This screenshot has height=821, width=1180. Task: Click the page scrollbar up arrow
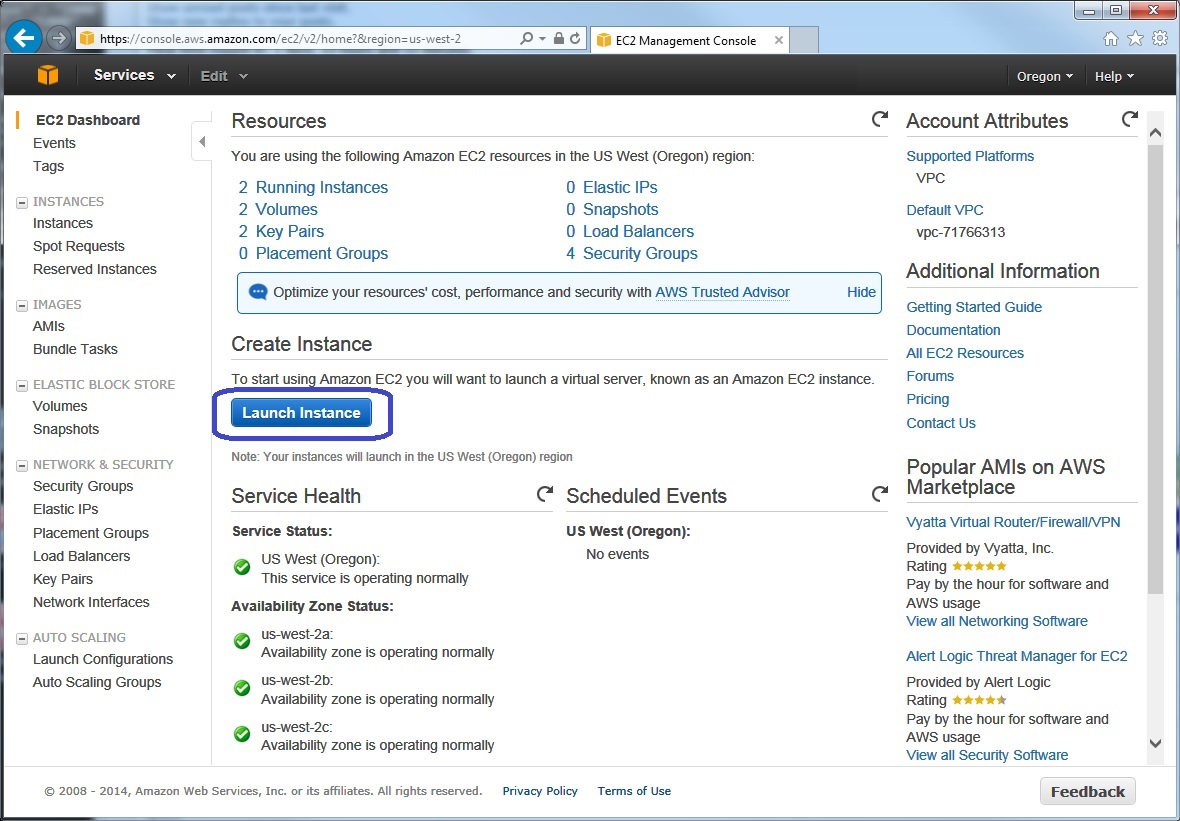[1155, 133]
